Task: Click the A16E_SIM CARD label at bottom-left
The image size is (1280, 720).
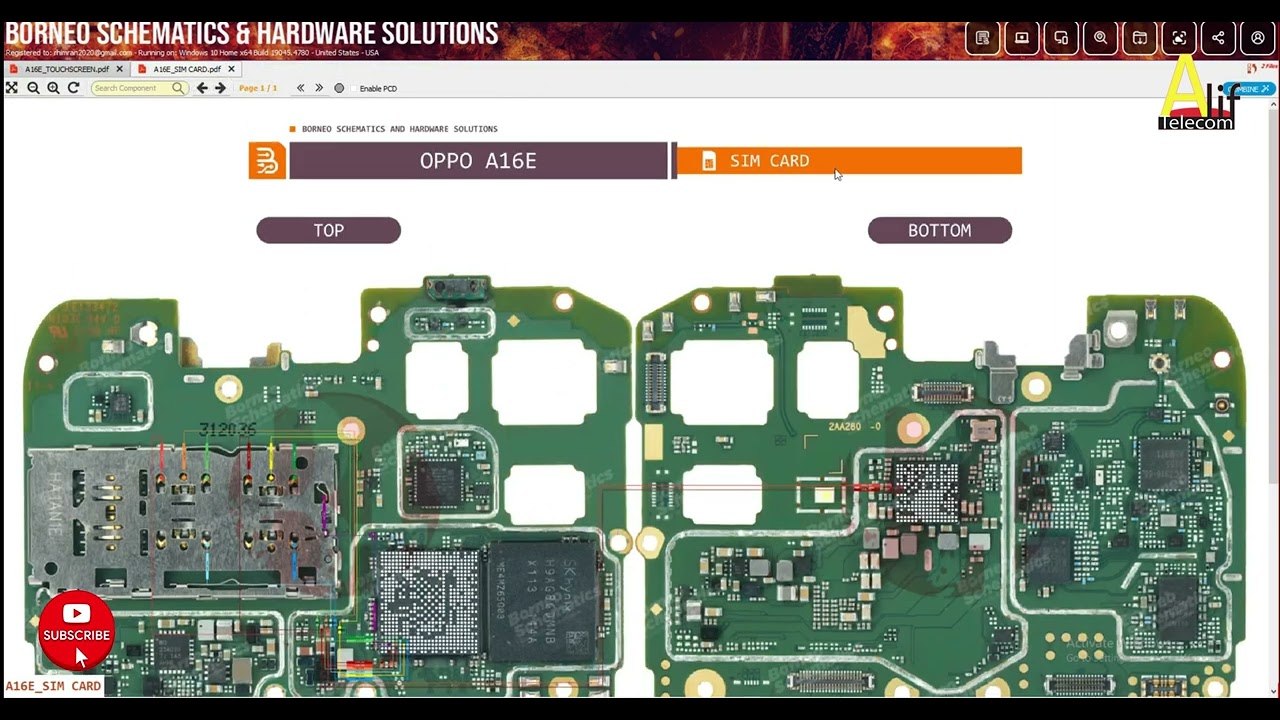Action: [53, 687]
